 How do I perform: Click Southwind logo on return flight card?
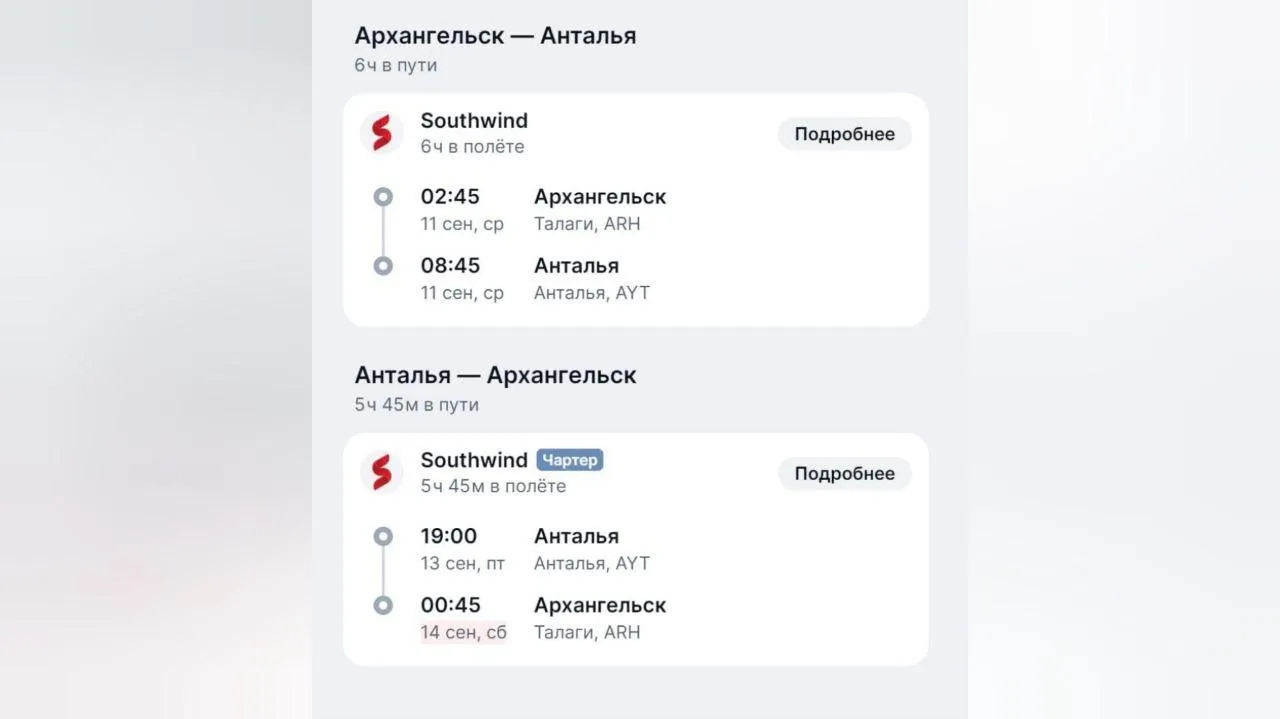pos(382,472)
